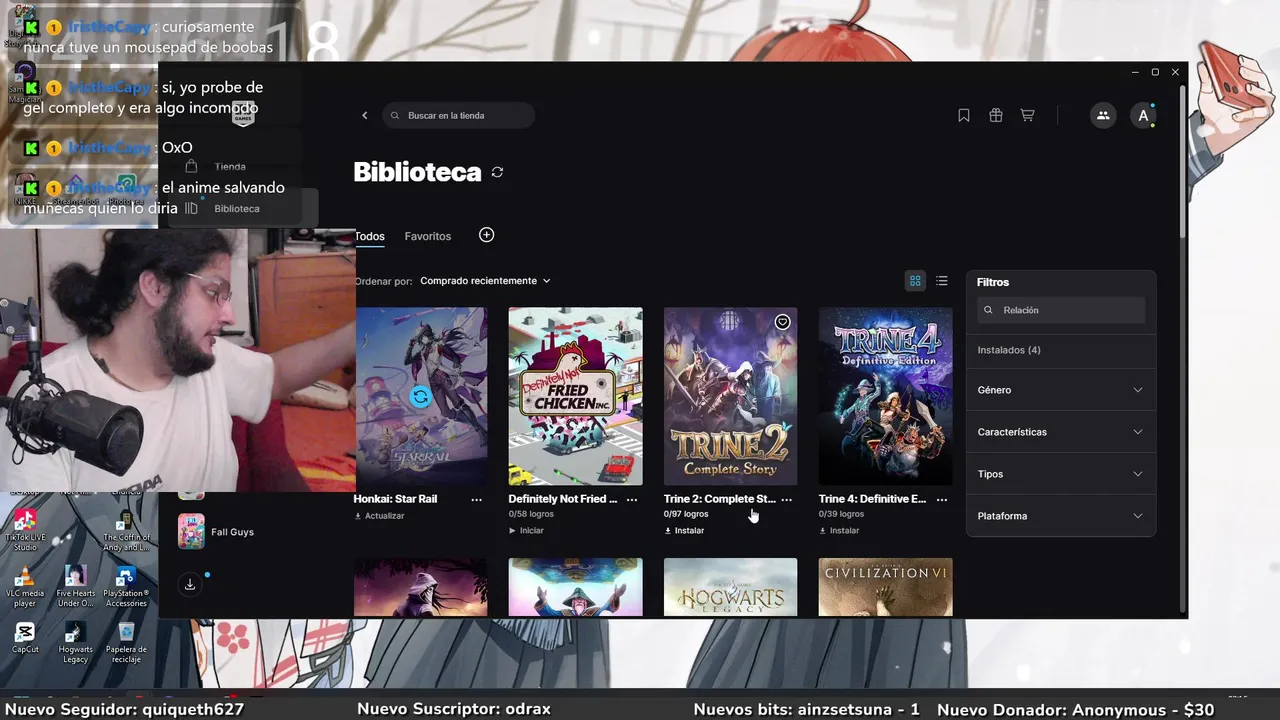Click the store search field

click(458, 116)
